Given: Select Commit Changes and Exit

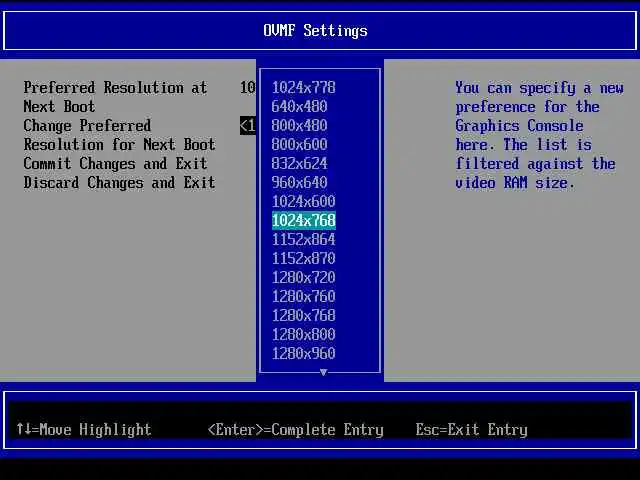Looking at the screenshot, I should coord(116,164).
